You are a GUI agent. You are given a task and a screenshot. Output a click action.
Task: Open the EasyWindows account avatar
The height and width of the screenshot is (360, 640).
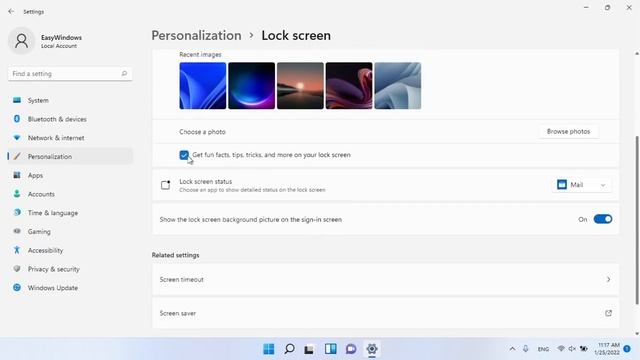[21, 41]
